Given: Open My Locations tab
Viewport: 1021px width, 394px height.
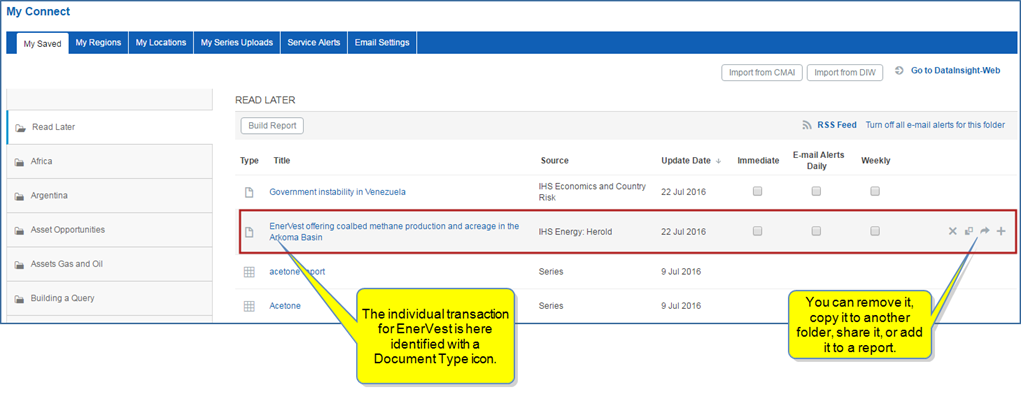Looking at the screenshot, I should [x=161, y=42].
